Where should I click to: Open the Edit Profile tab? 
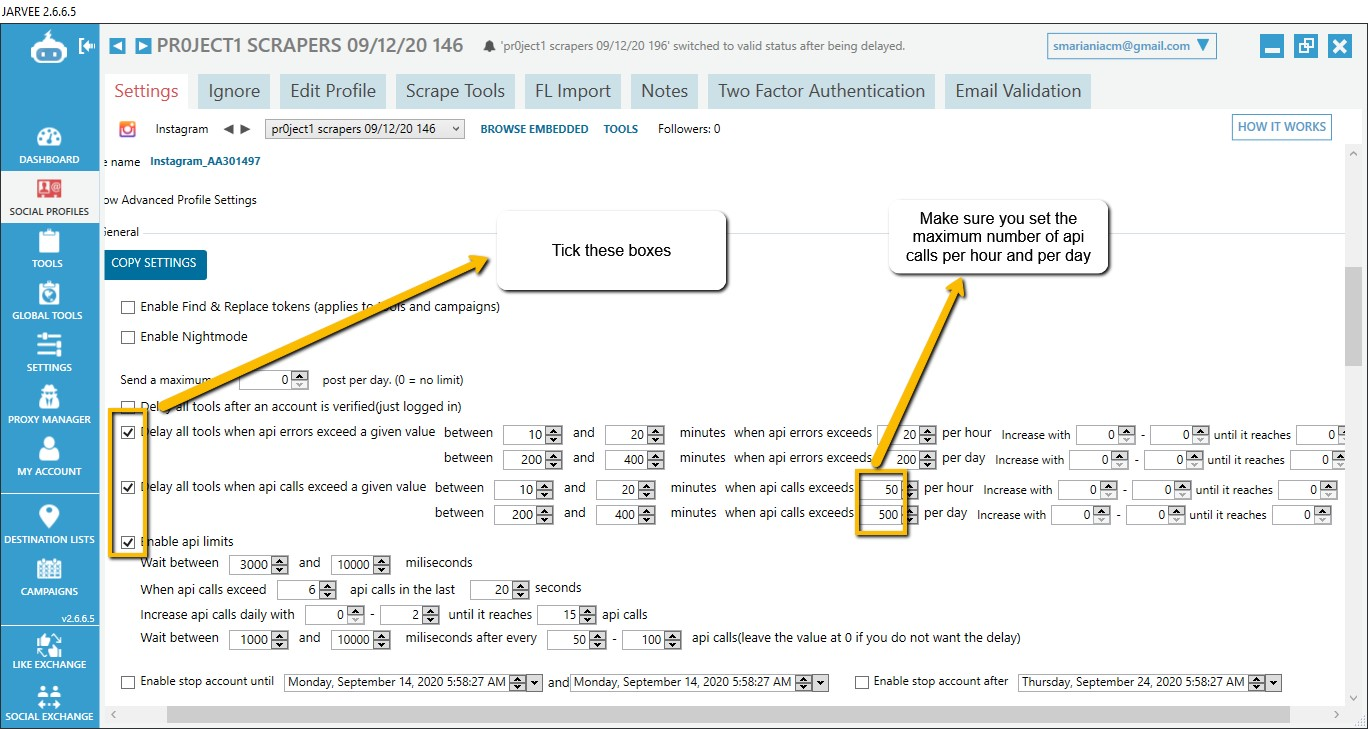pyautogui.click(x=333, y=91)
